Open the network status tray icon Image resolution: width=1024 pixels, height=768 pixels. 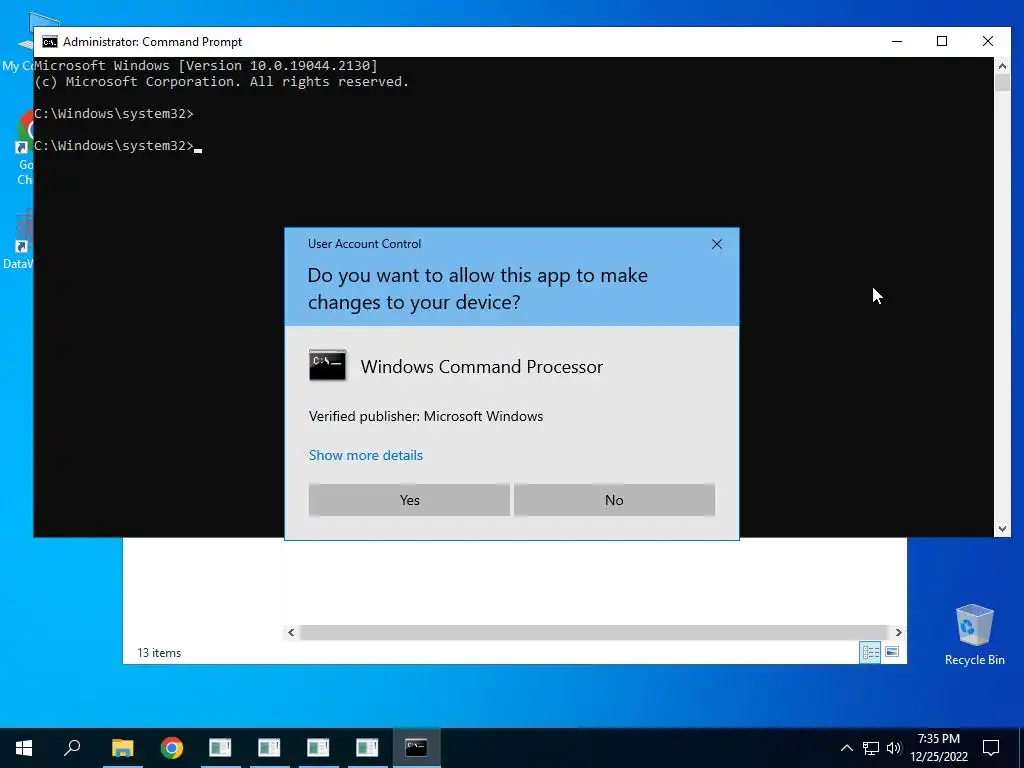tap(871, 748)
